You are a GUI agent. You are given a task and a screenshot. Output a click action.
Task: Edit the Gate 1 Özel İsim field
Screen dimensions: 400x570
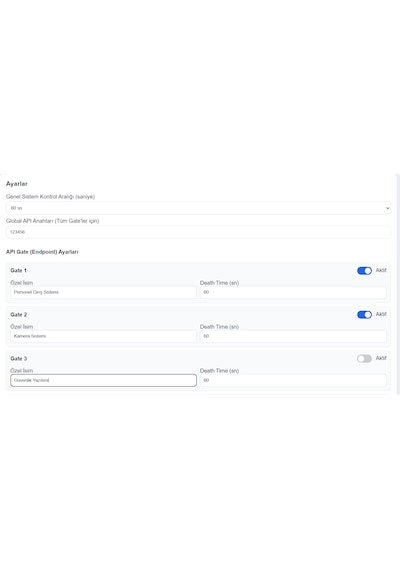coord(104,292)
